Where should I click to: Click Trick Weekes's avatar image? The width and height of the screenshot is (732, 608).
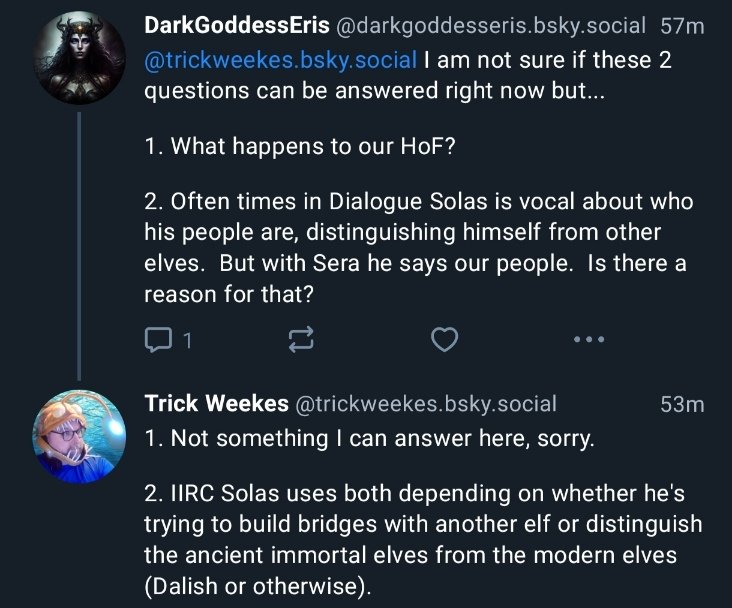(x=79, y=436)
